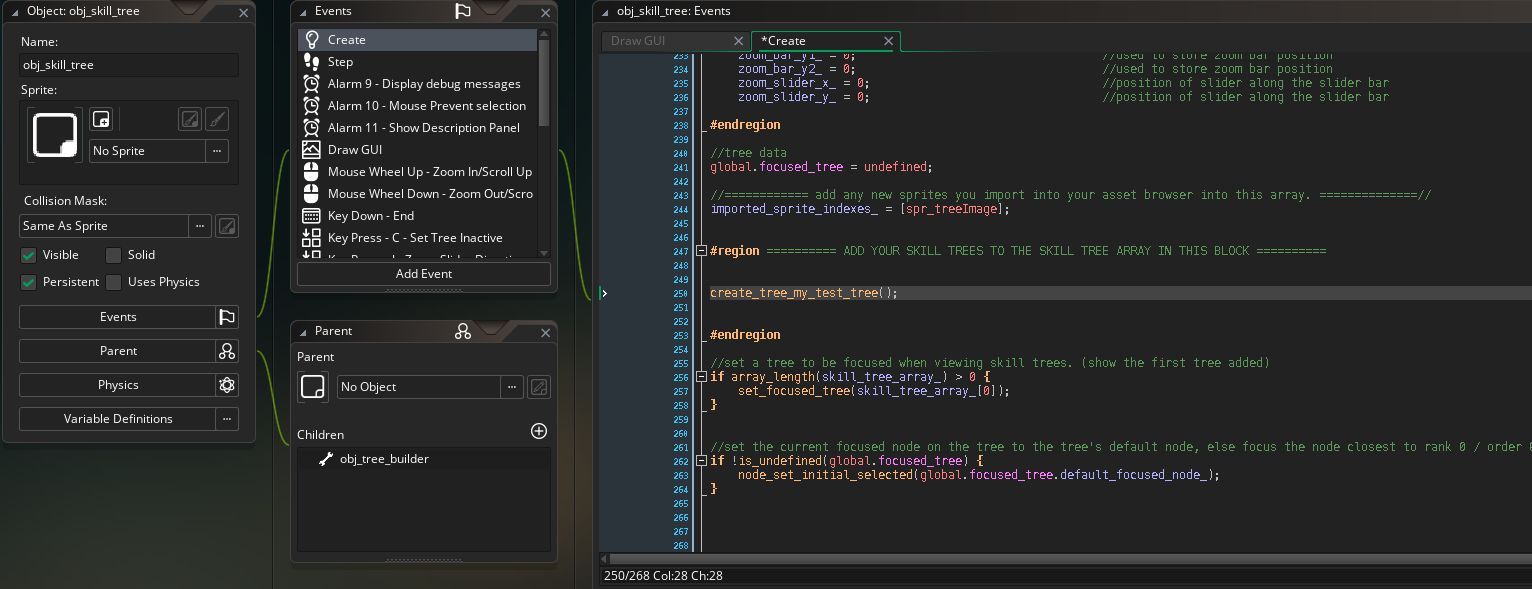Collapse the Object: obj_skill_tree panel header triangle
1532x589 pixels.
14,12
